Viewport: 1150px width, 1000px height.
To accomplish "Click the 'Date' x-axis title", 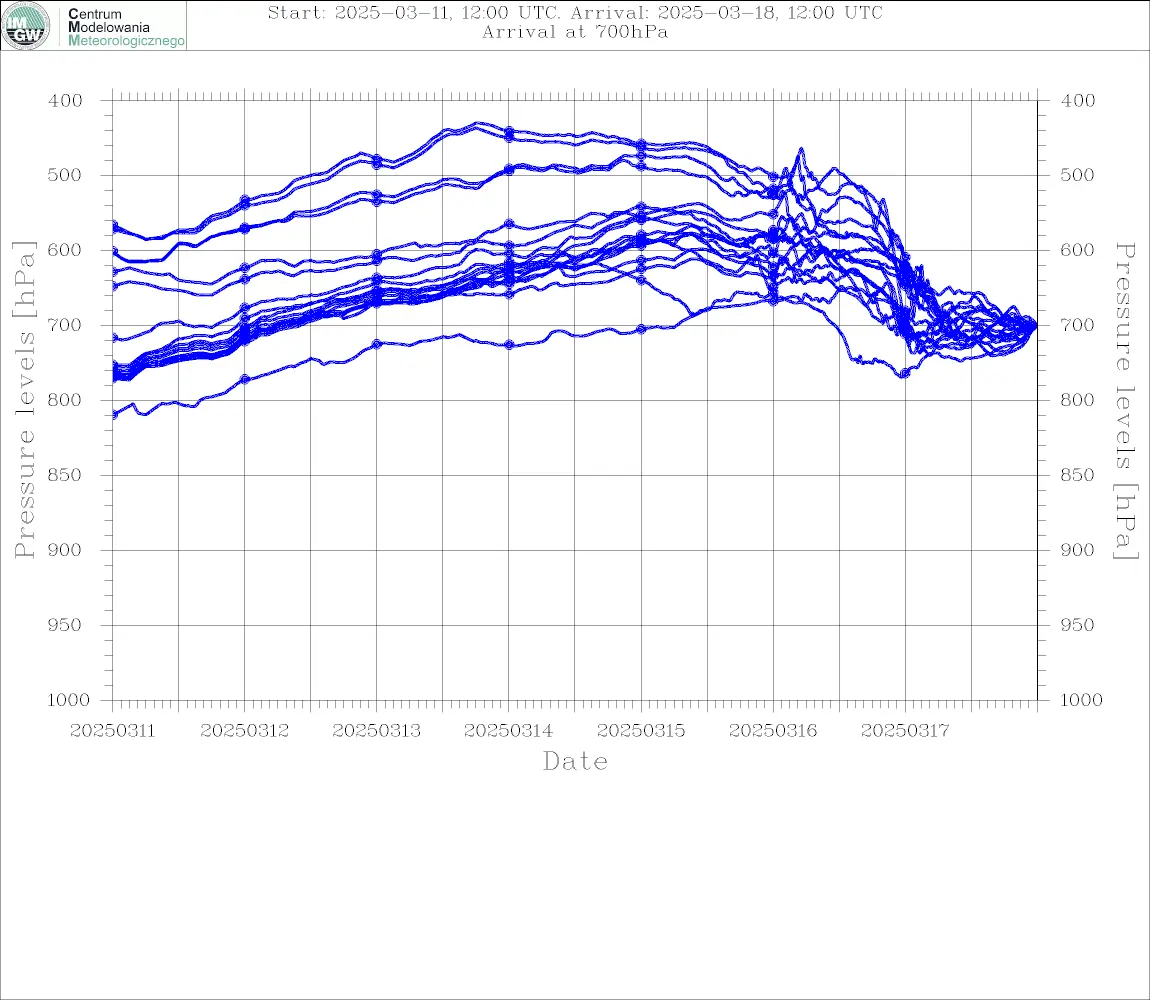I will pyautogui.click(x=576, y=762).
